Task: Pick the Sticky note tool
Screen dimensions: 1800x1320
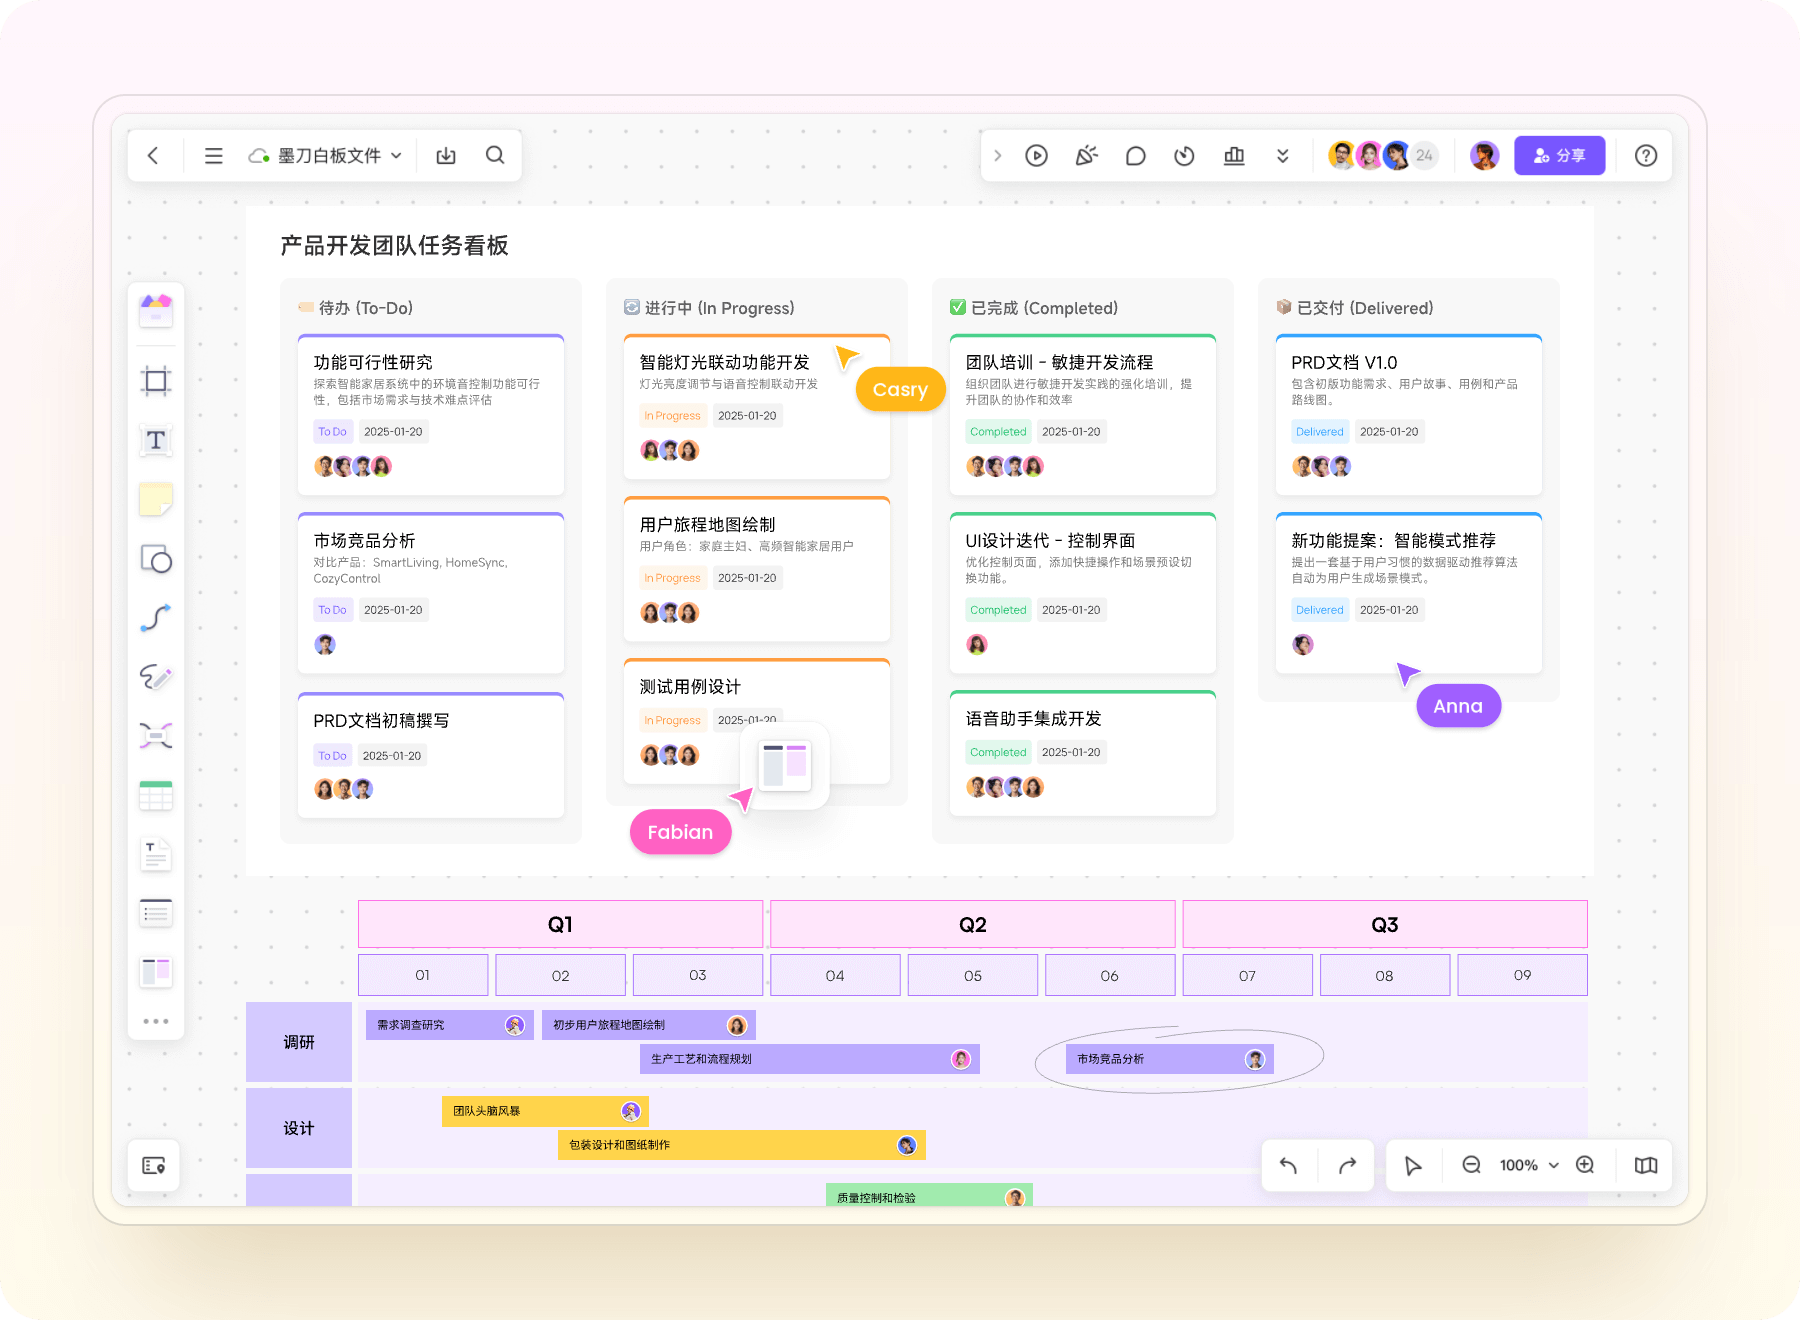Action: 156,499
